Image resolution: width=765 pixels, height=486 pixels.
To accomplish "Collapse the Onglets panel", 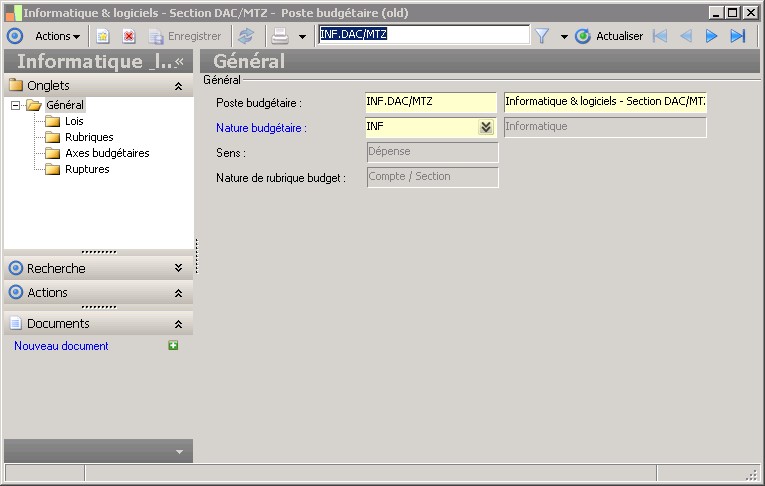I will [179, 86].
